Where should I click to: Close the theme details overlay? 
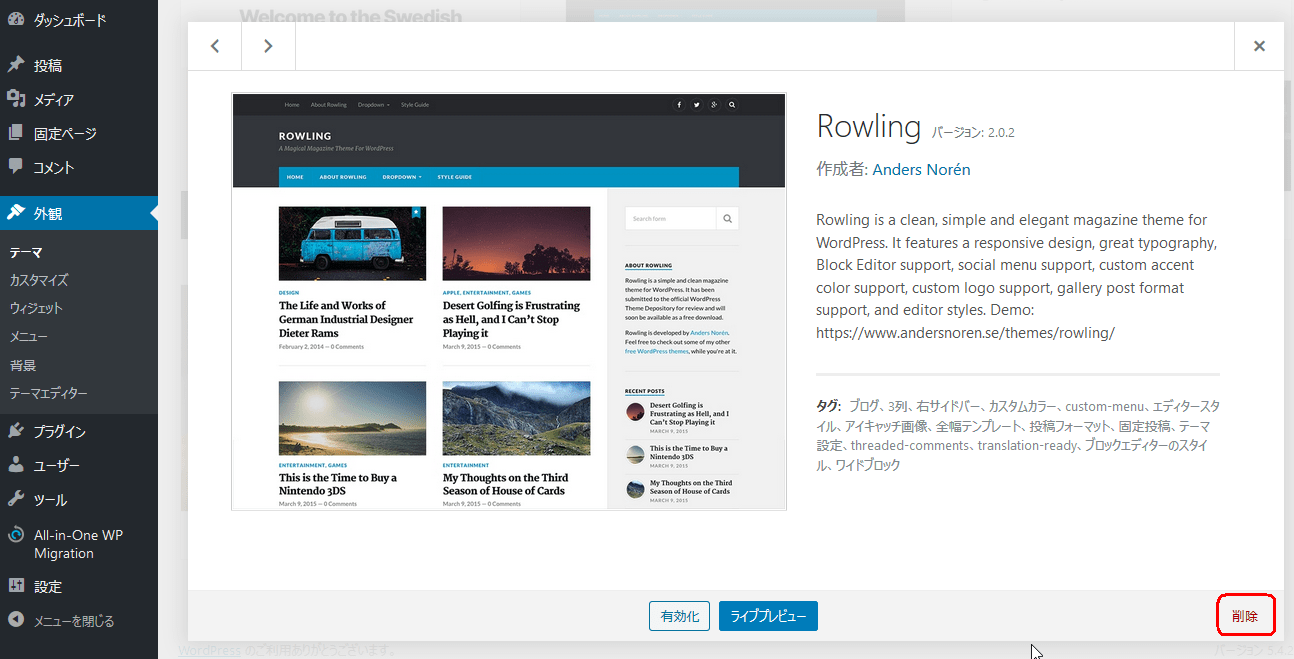click(x=1259, y=46)
